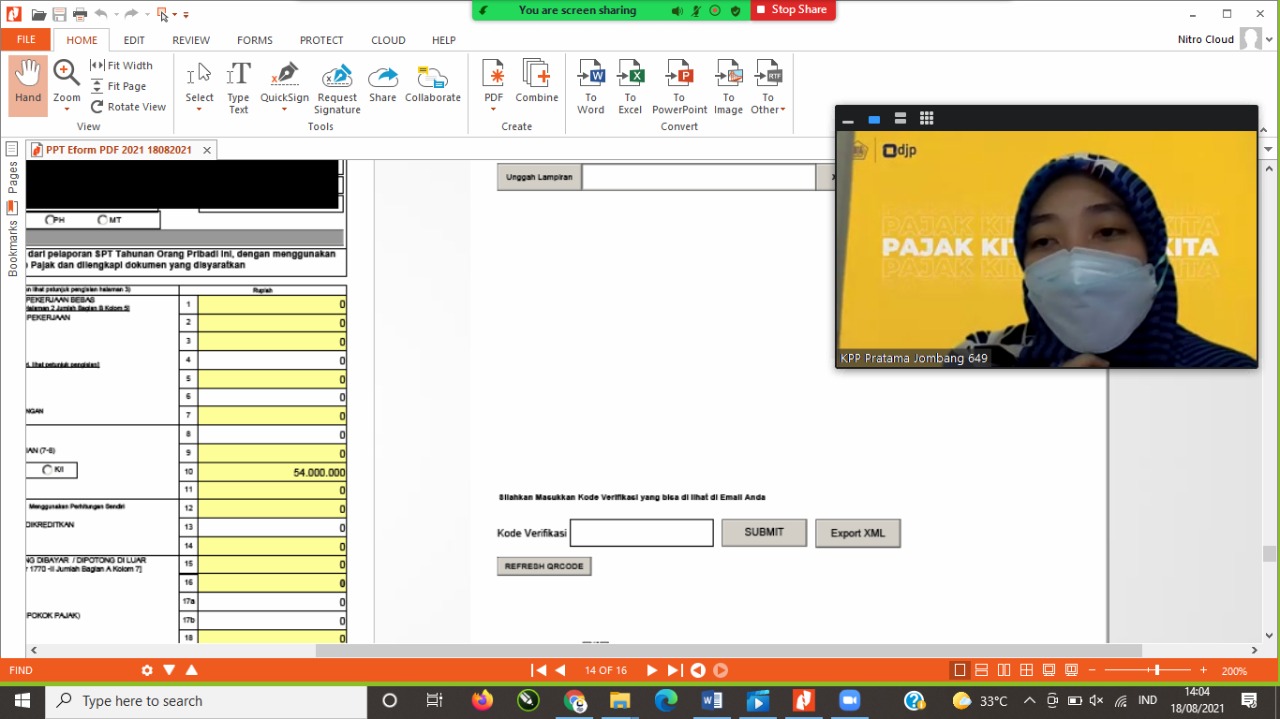
Task: Click the Export XML button
Action: pos(857,533)
